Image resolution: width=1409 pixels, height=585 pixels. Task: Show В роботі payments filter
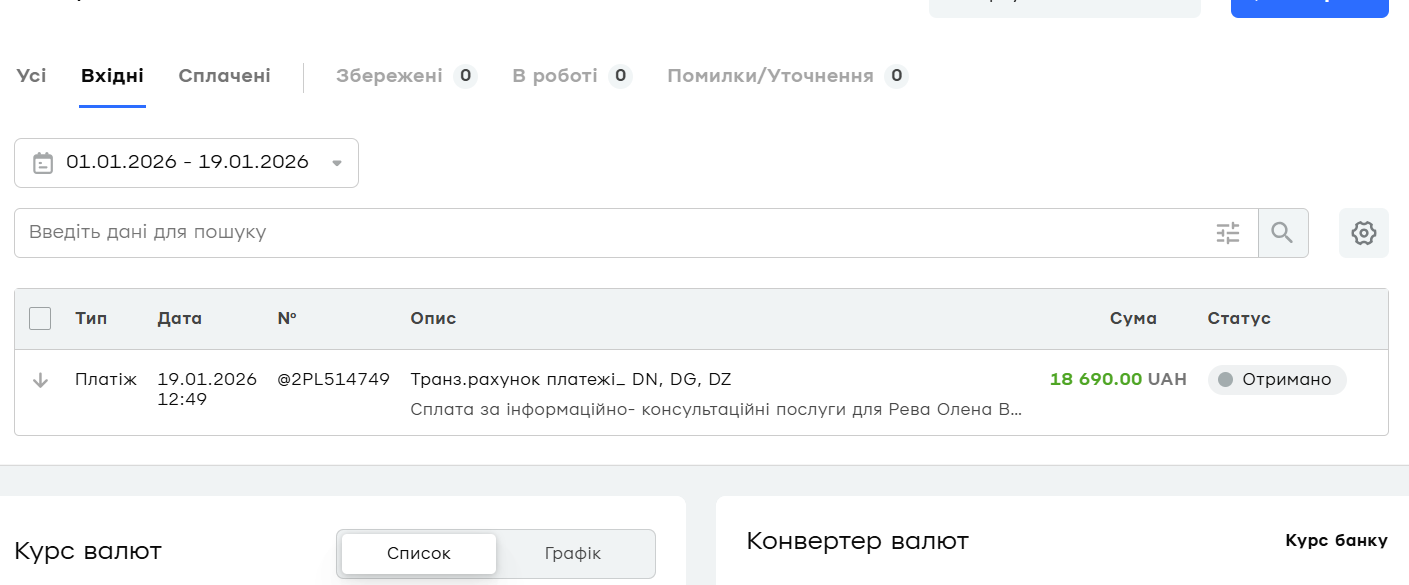[x=555, y=76]
